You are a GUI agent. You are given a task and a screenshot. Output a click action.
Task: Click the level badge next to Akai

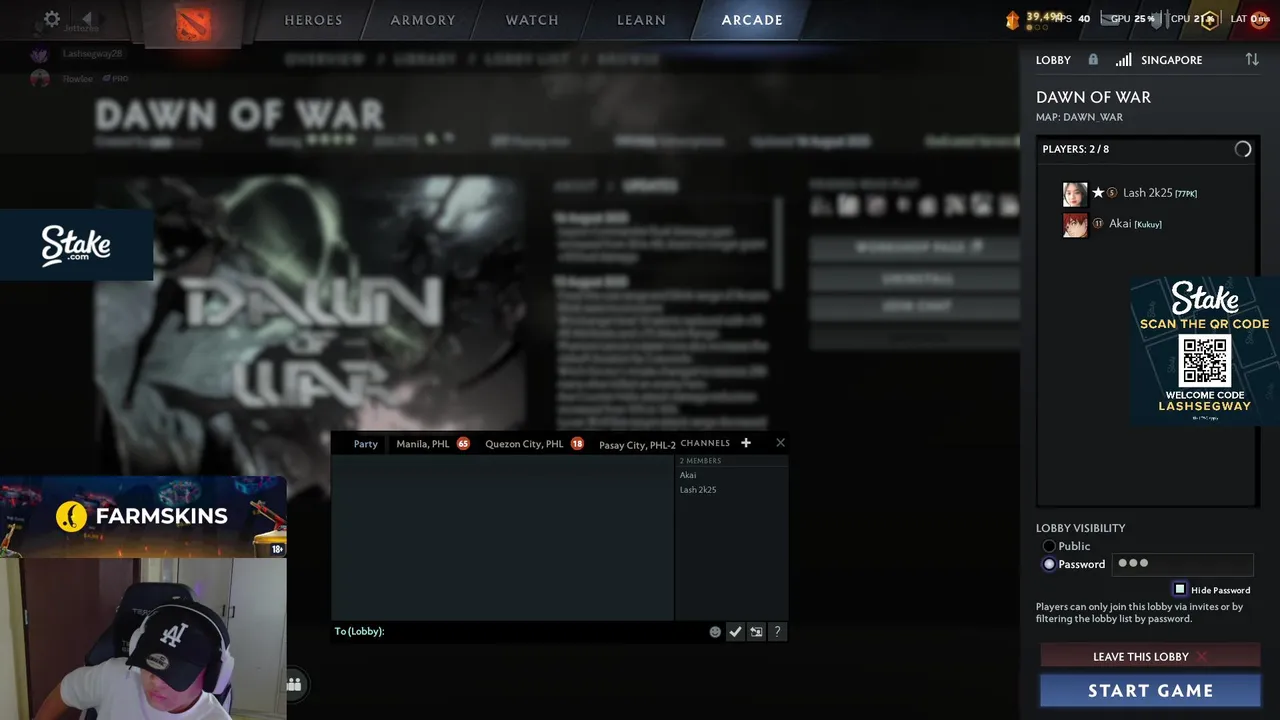tap(1097, 224)
